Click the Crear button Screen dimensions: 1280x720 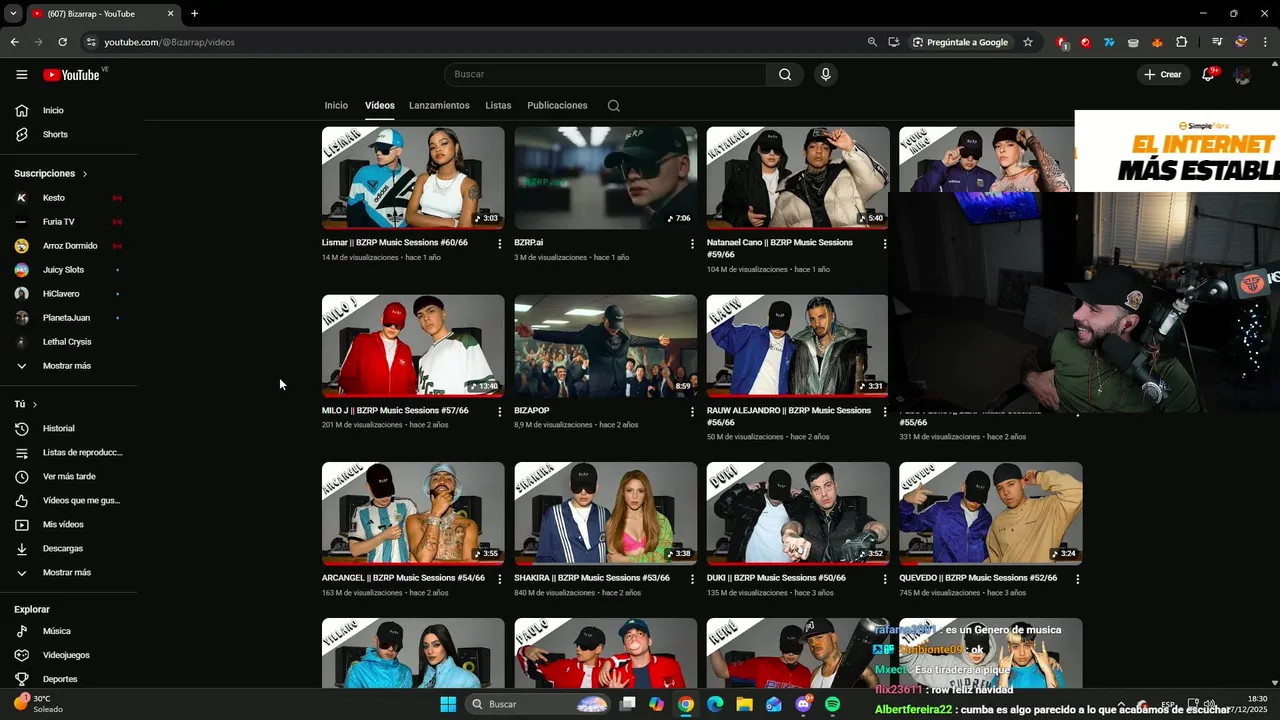(1163, 75)
